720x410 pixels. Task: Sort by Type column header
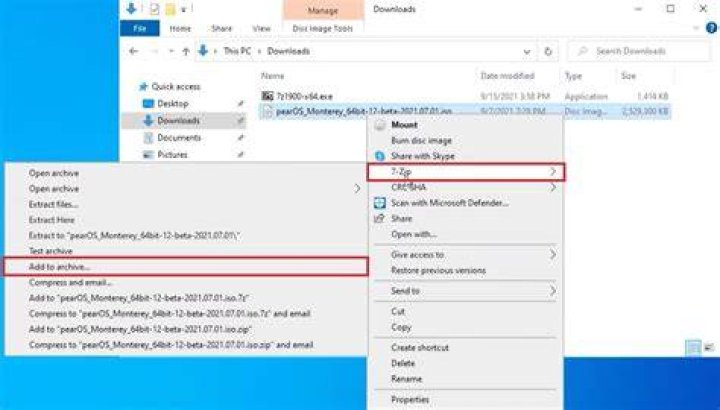pos(573,76)
